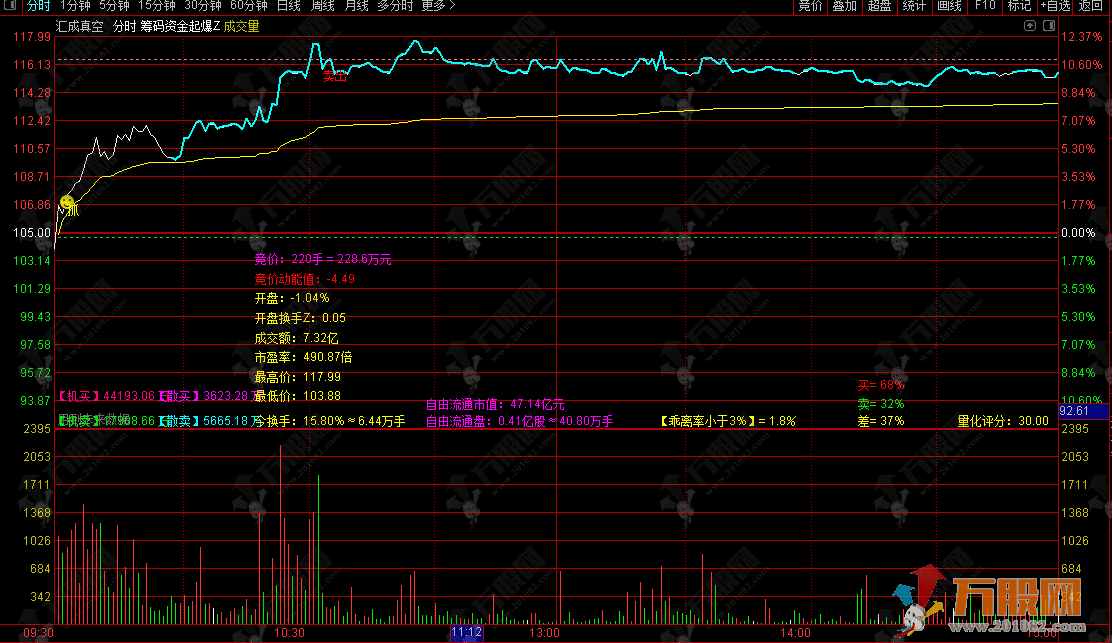Click the 自由流通市值: 47.14亿元 text
Image resolution: width=1112 pixels, height=643 pixels.
point(495,405)
